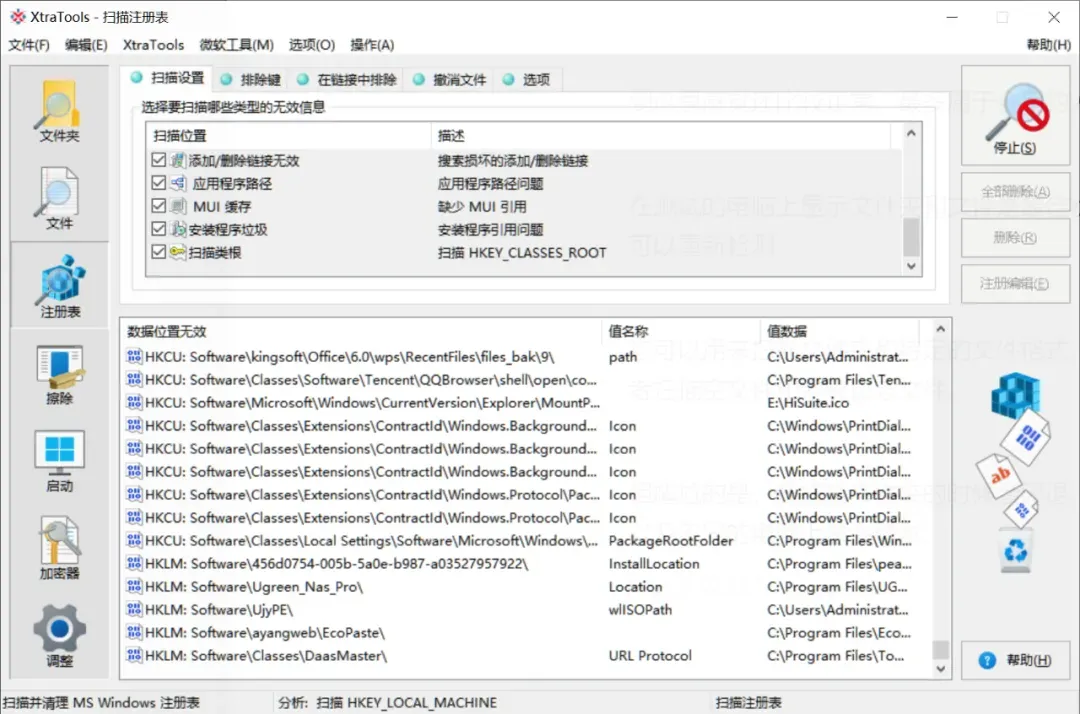The image size is (1080, 714).
Task: Select the HKLM: Software\ayangweb\EcoPaste\ row
Action: (527, 633)
